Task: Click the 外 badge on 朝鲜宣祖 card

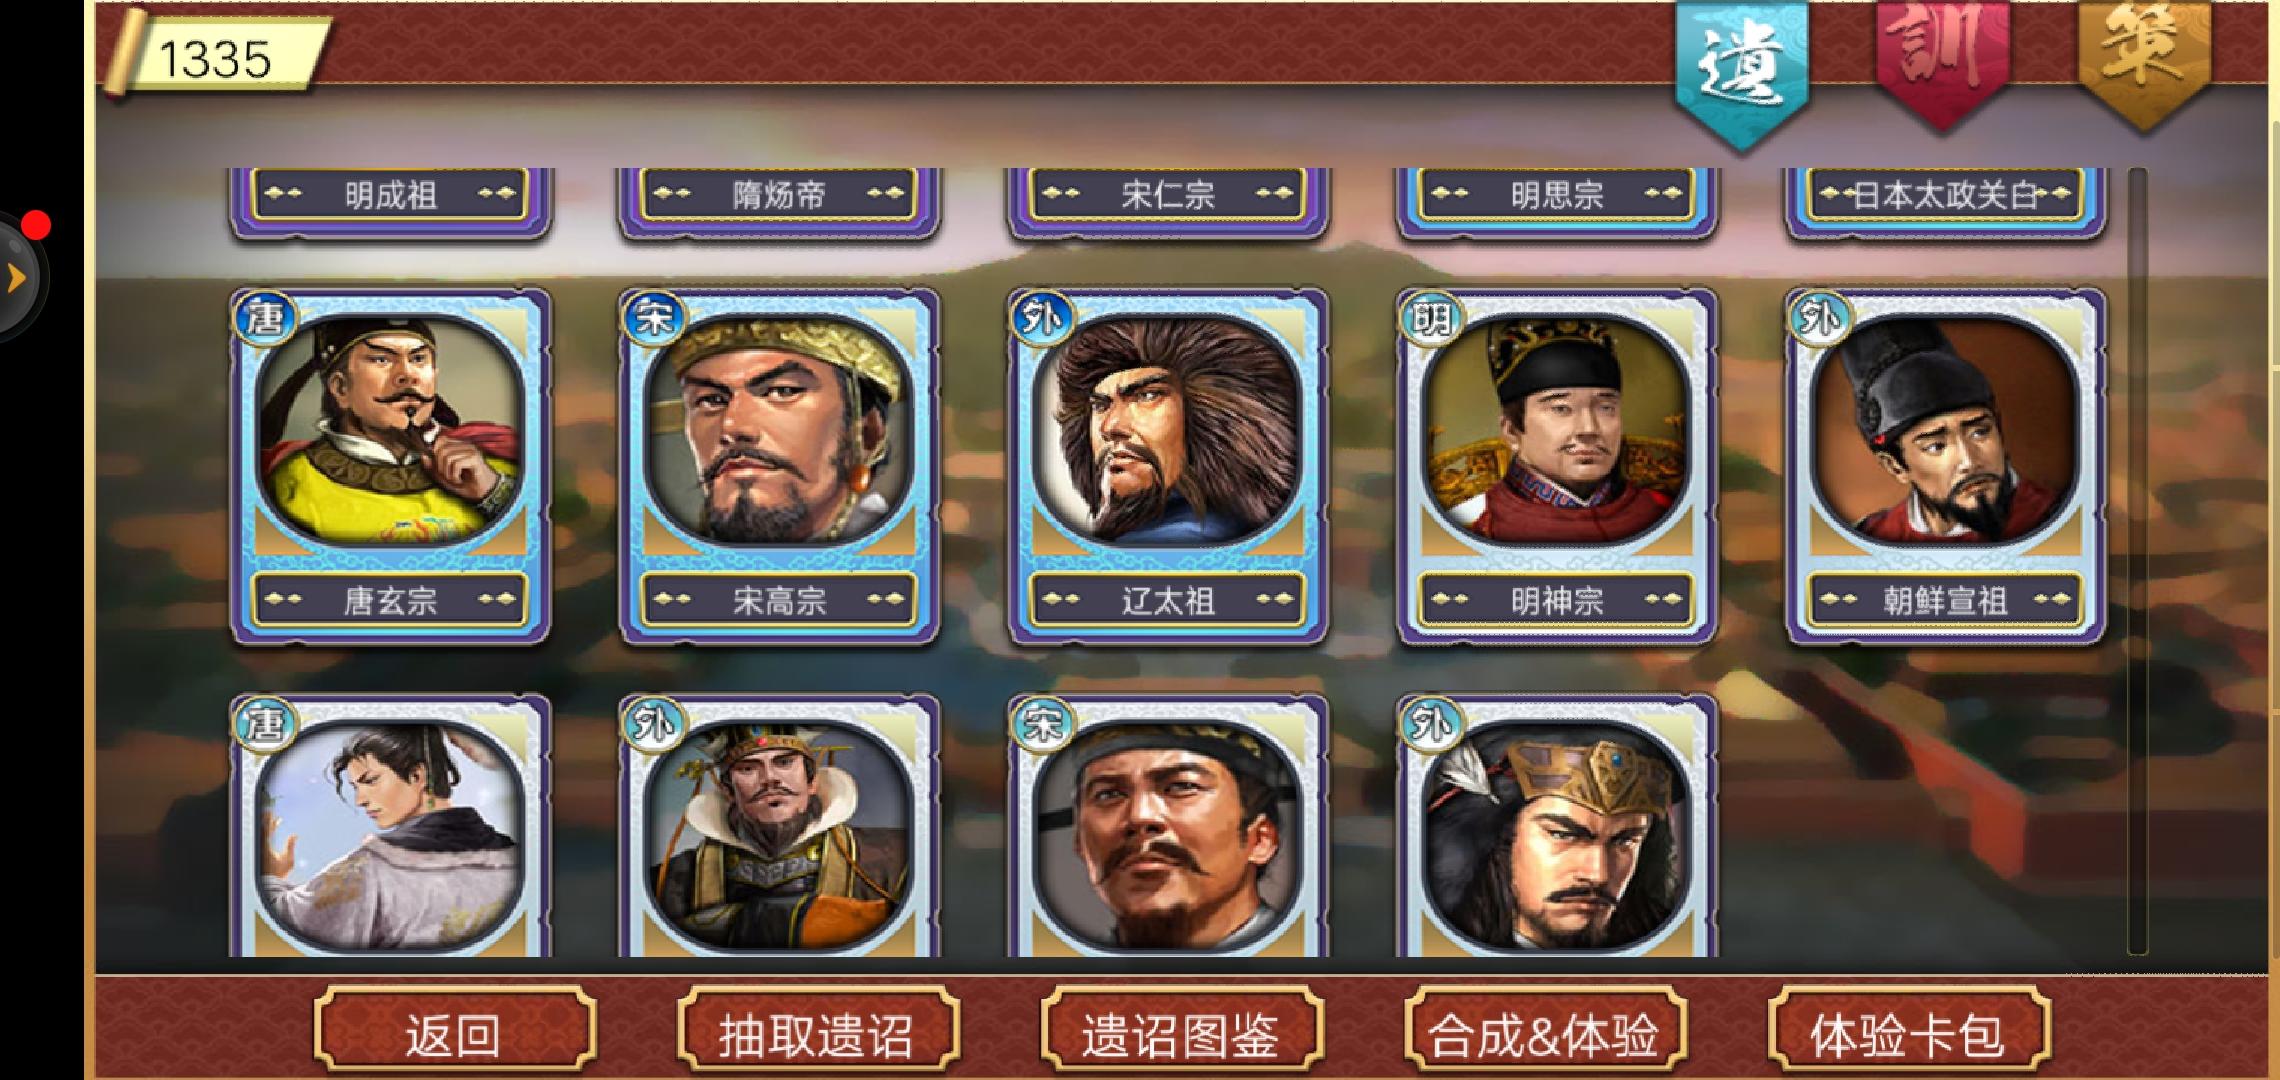Action: pos(1821,320)
